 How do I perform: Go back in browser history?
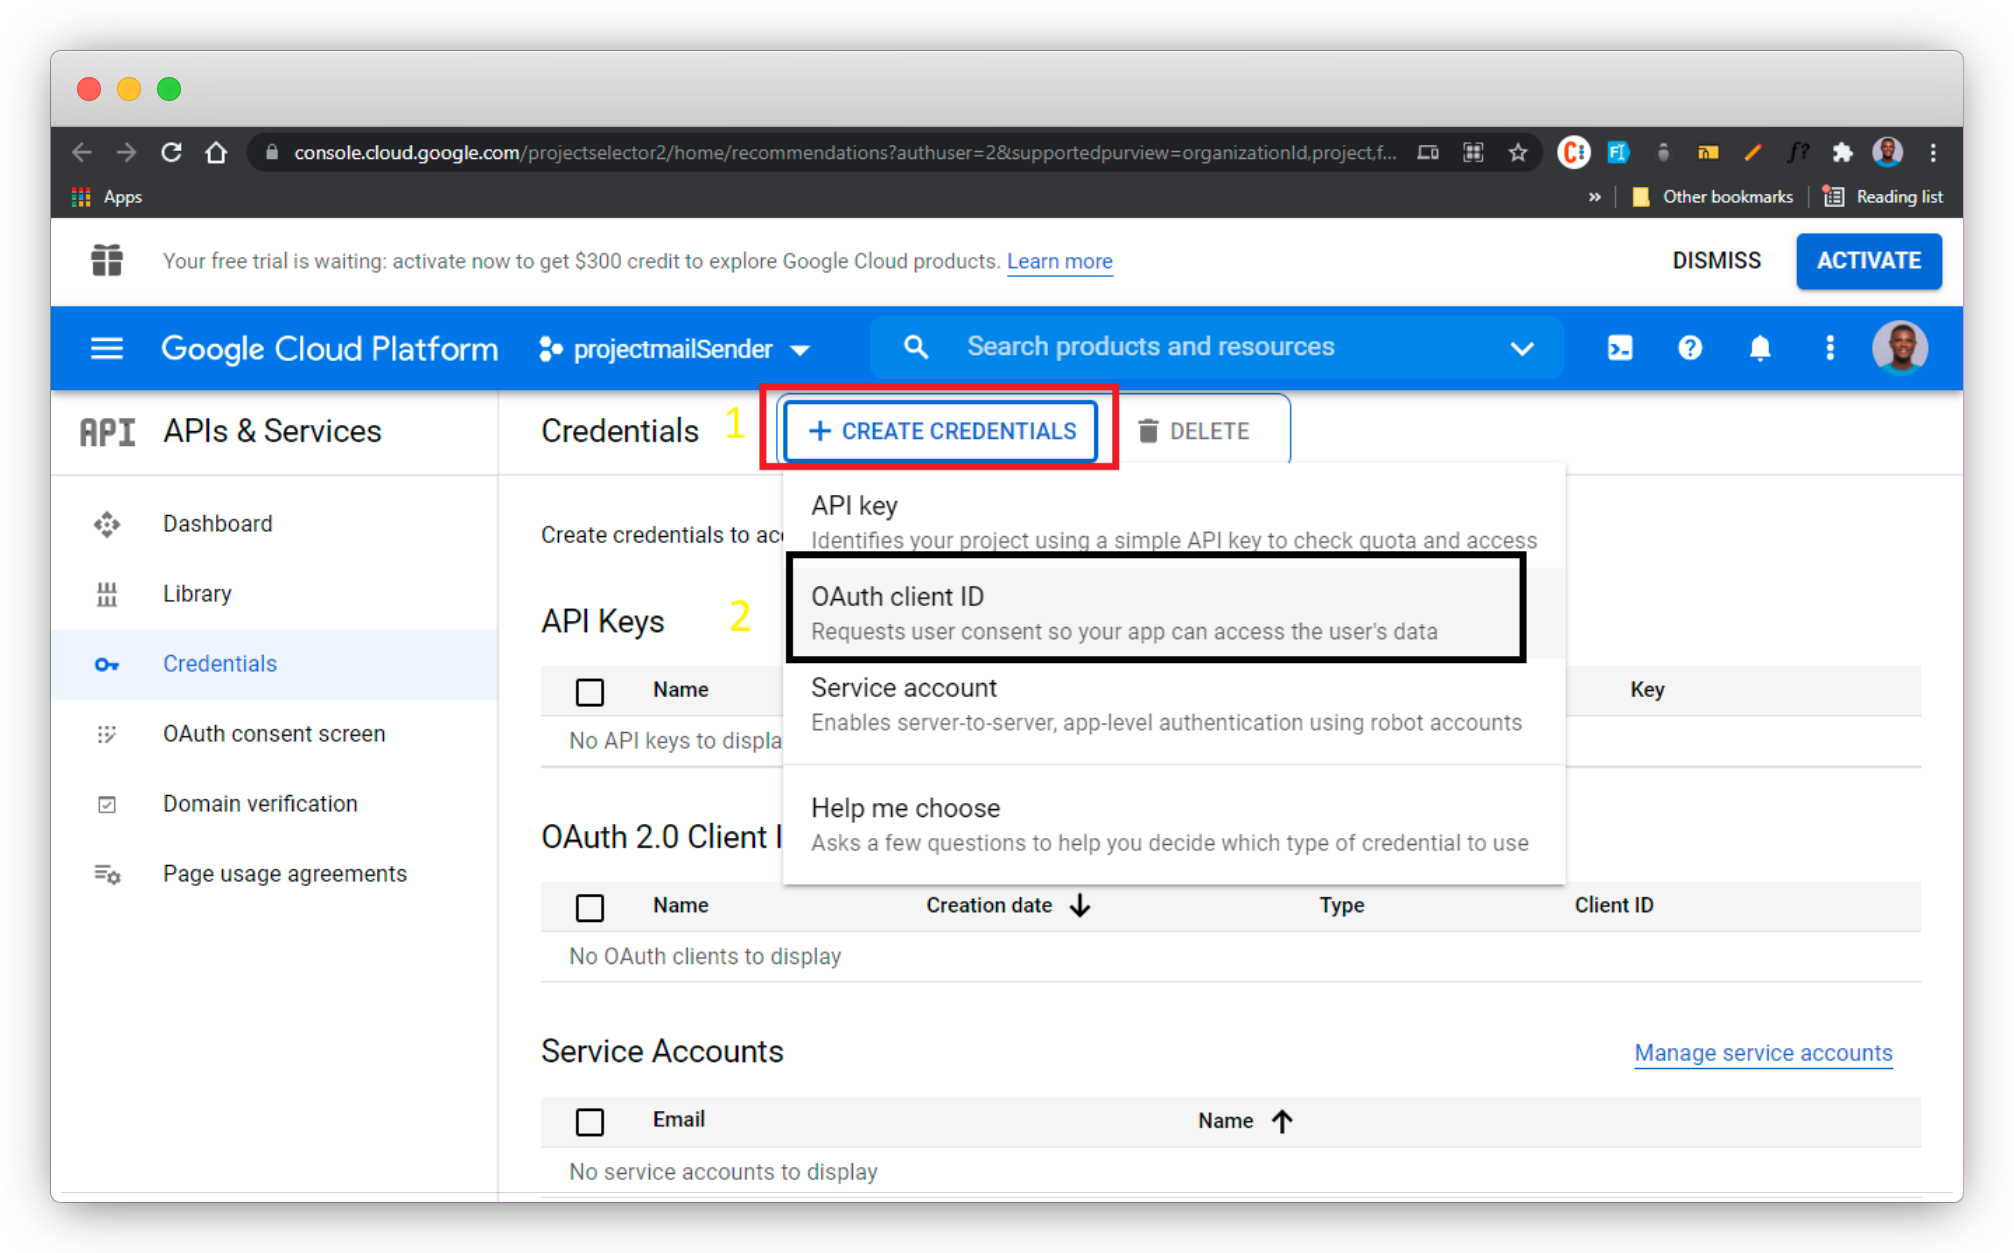(x=82, y=152)
